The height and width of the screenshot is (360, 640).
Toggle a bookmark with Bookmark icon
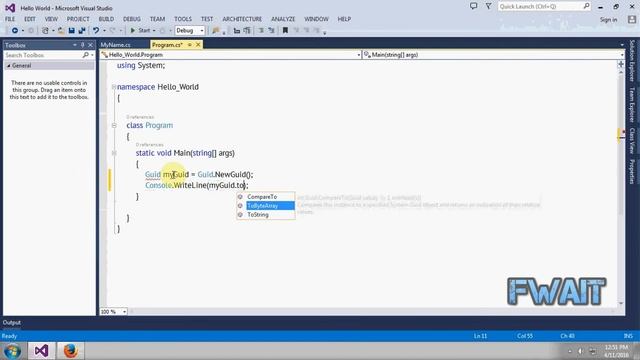coord(285,31)
